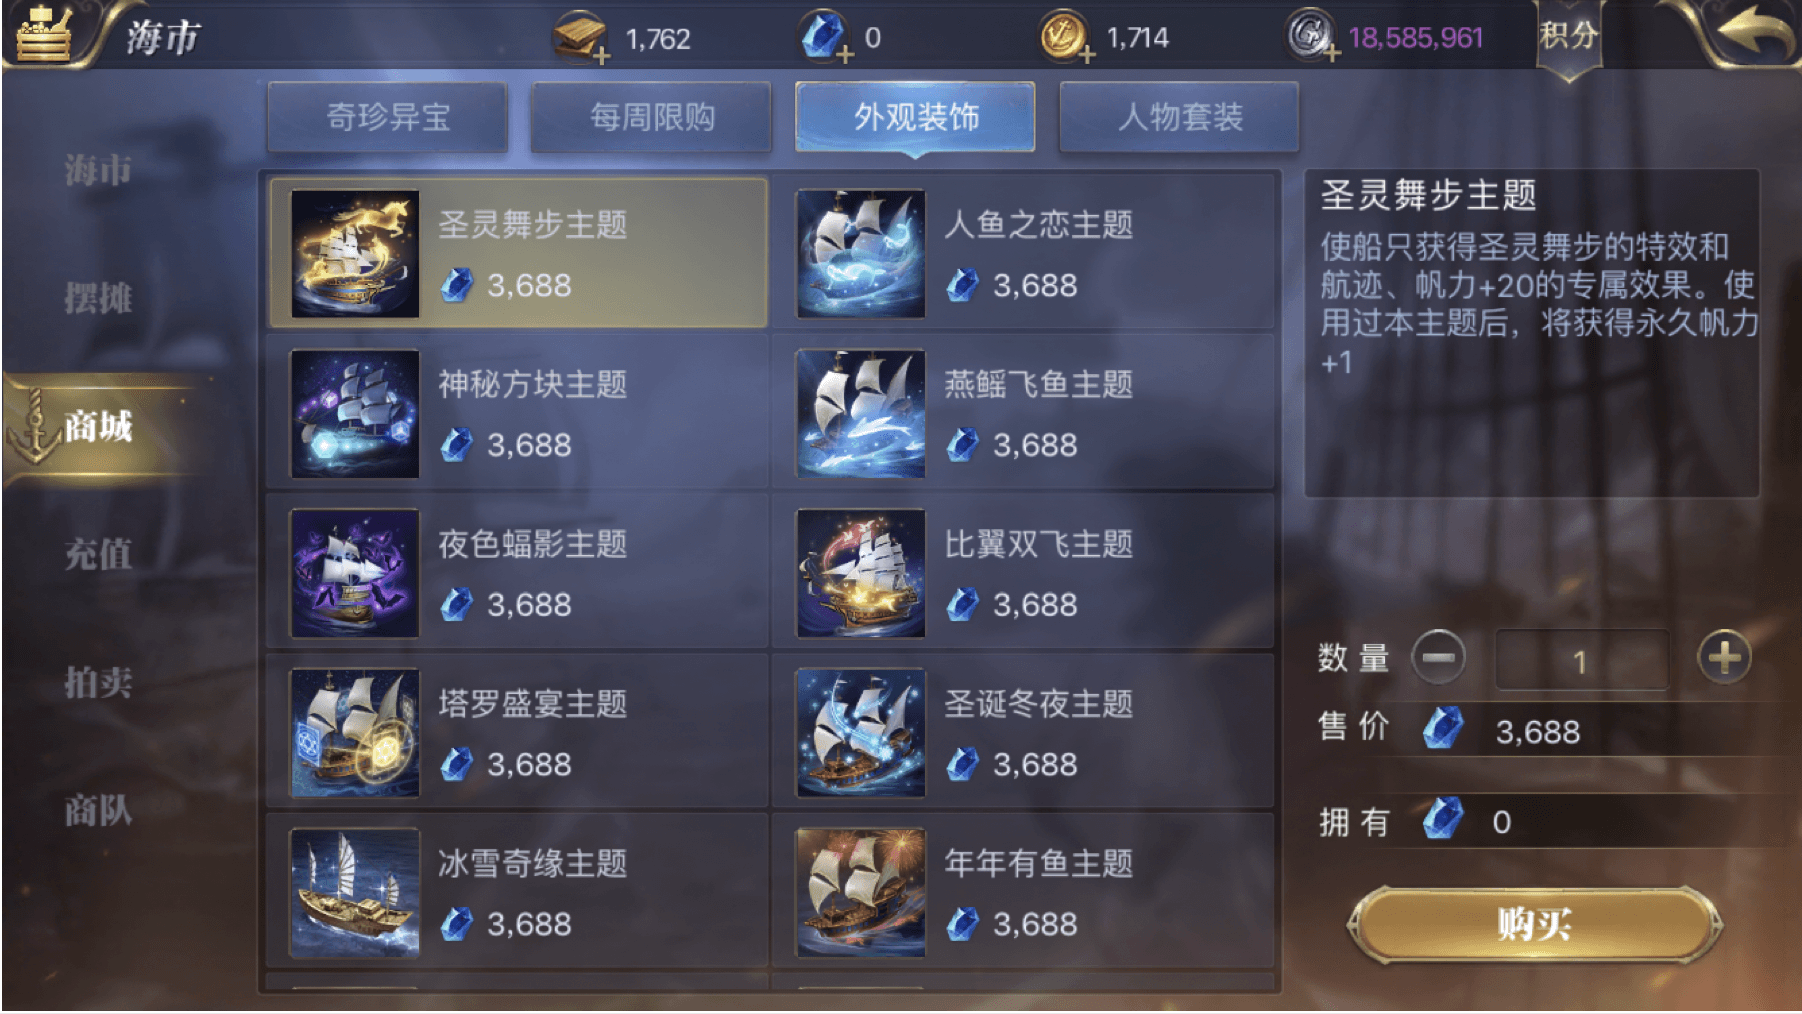
Task: Switch to 每周限购 tab
Action: 652,117
